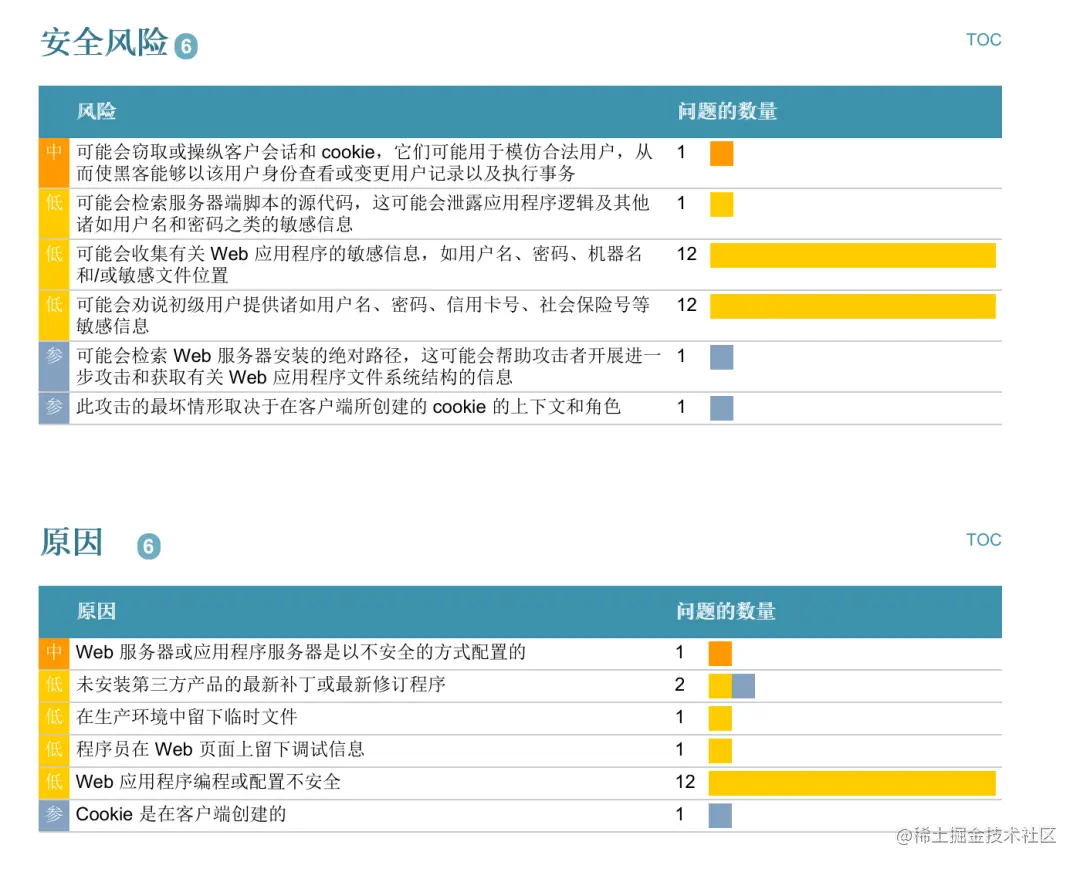Click the count 1 for the cookie session risk
This screenshot has height=869, width=1080.
tap(681, 152)
